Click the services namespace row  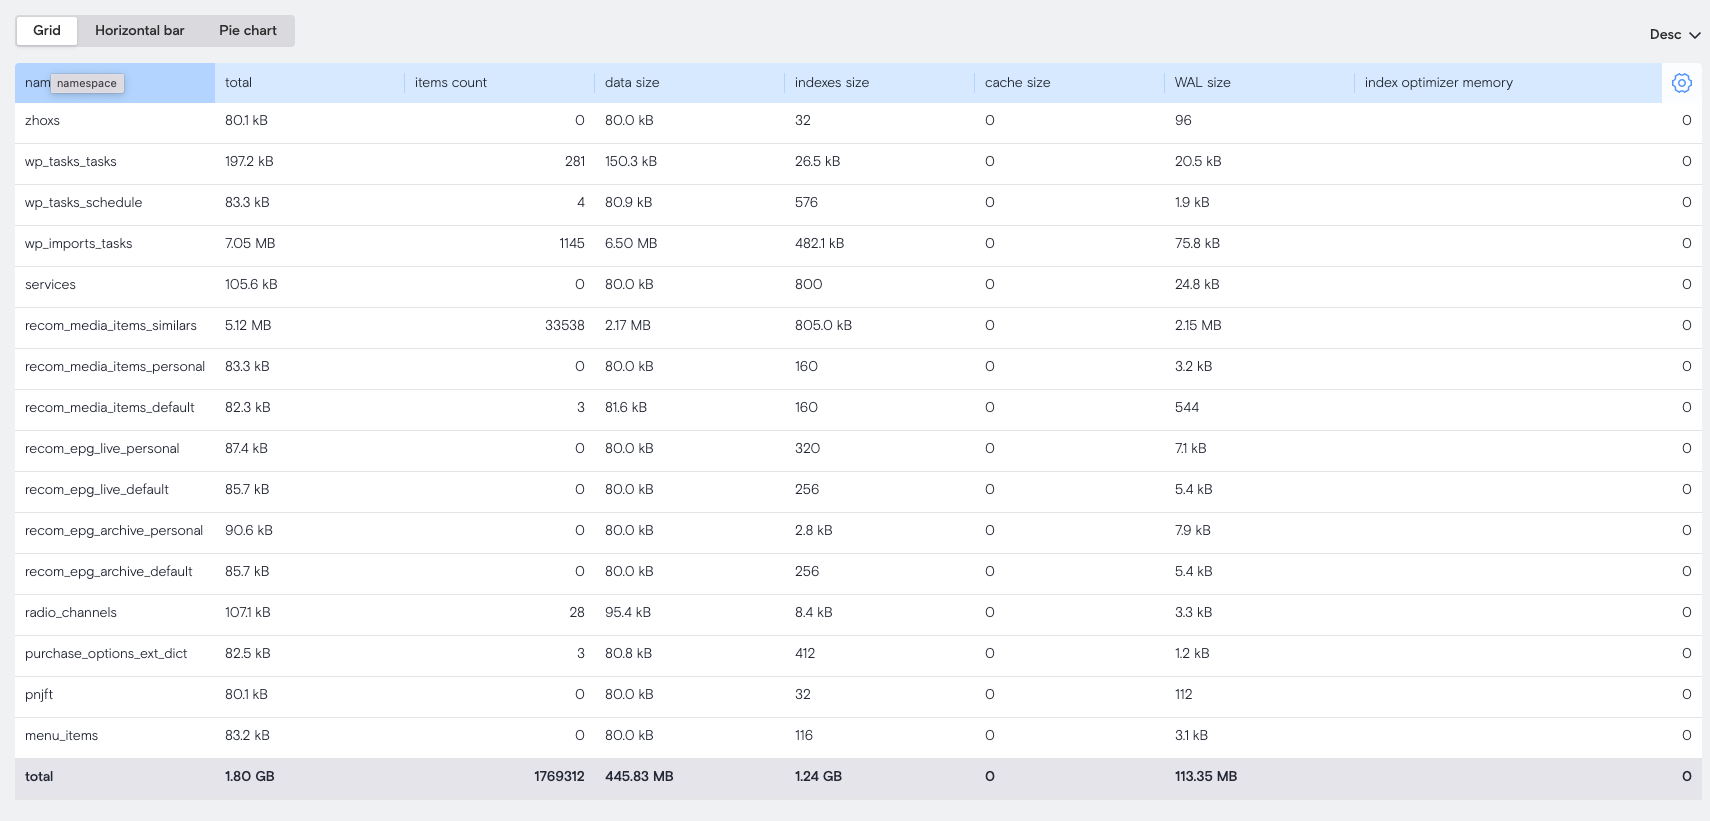(51, 285)
